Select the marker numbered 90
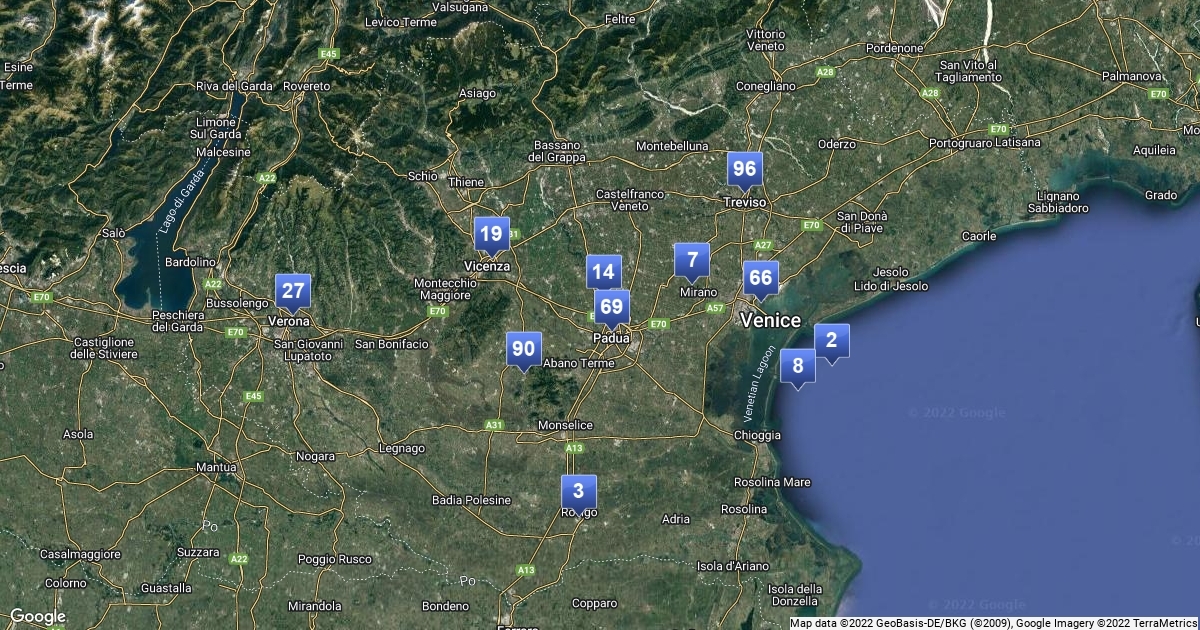The image size is (1200, 630). pyautogui.click(x=523, y=349)
